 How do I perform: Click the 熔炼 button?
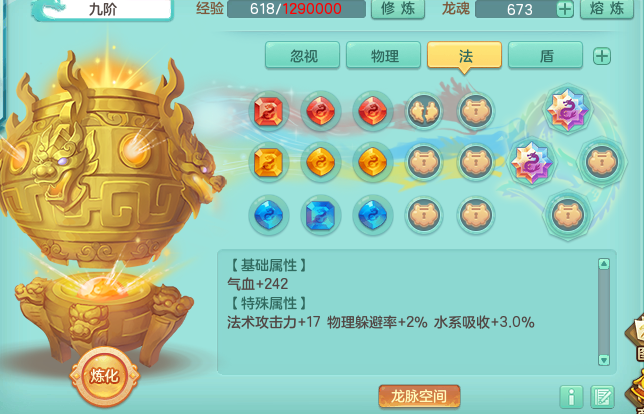click(x=607, y=9)
